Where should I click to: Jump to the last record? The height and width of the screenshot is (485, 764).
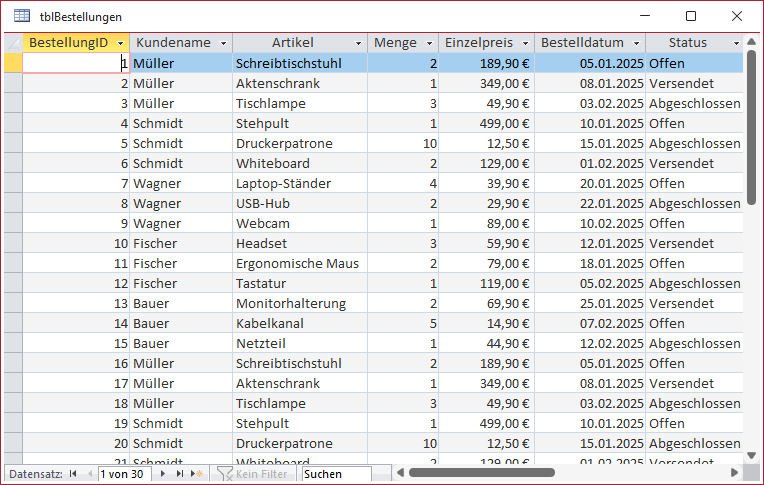click(180, 473)
